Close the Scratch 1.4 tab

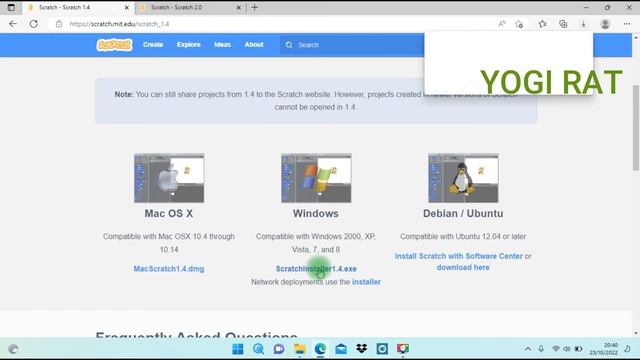click(x=127, y=7)
